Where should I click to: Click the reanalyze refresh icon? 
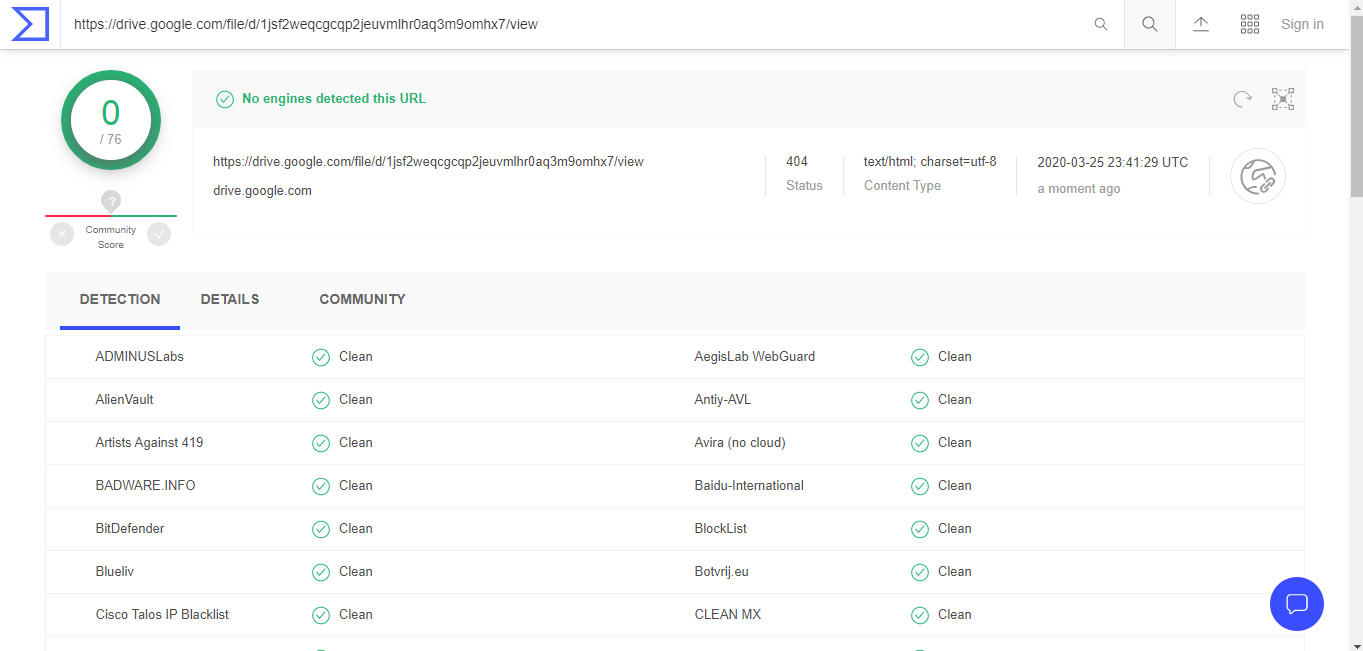1242,98
